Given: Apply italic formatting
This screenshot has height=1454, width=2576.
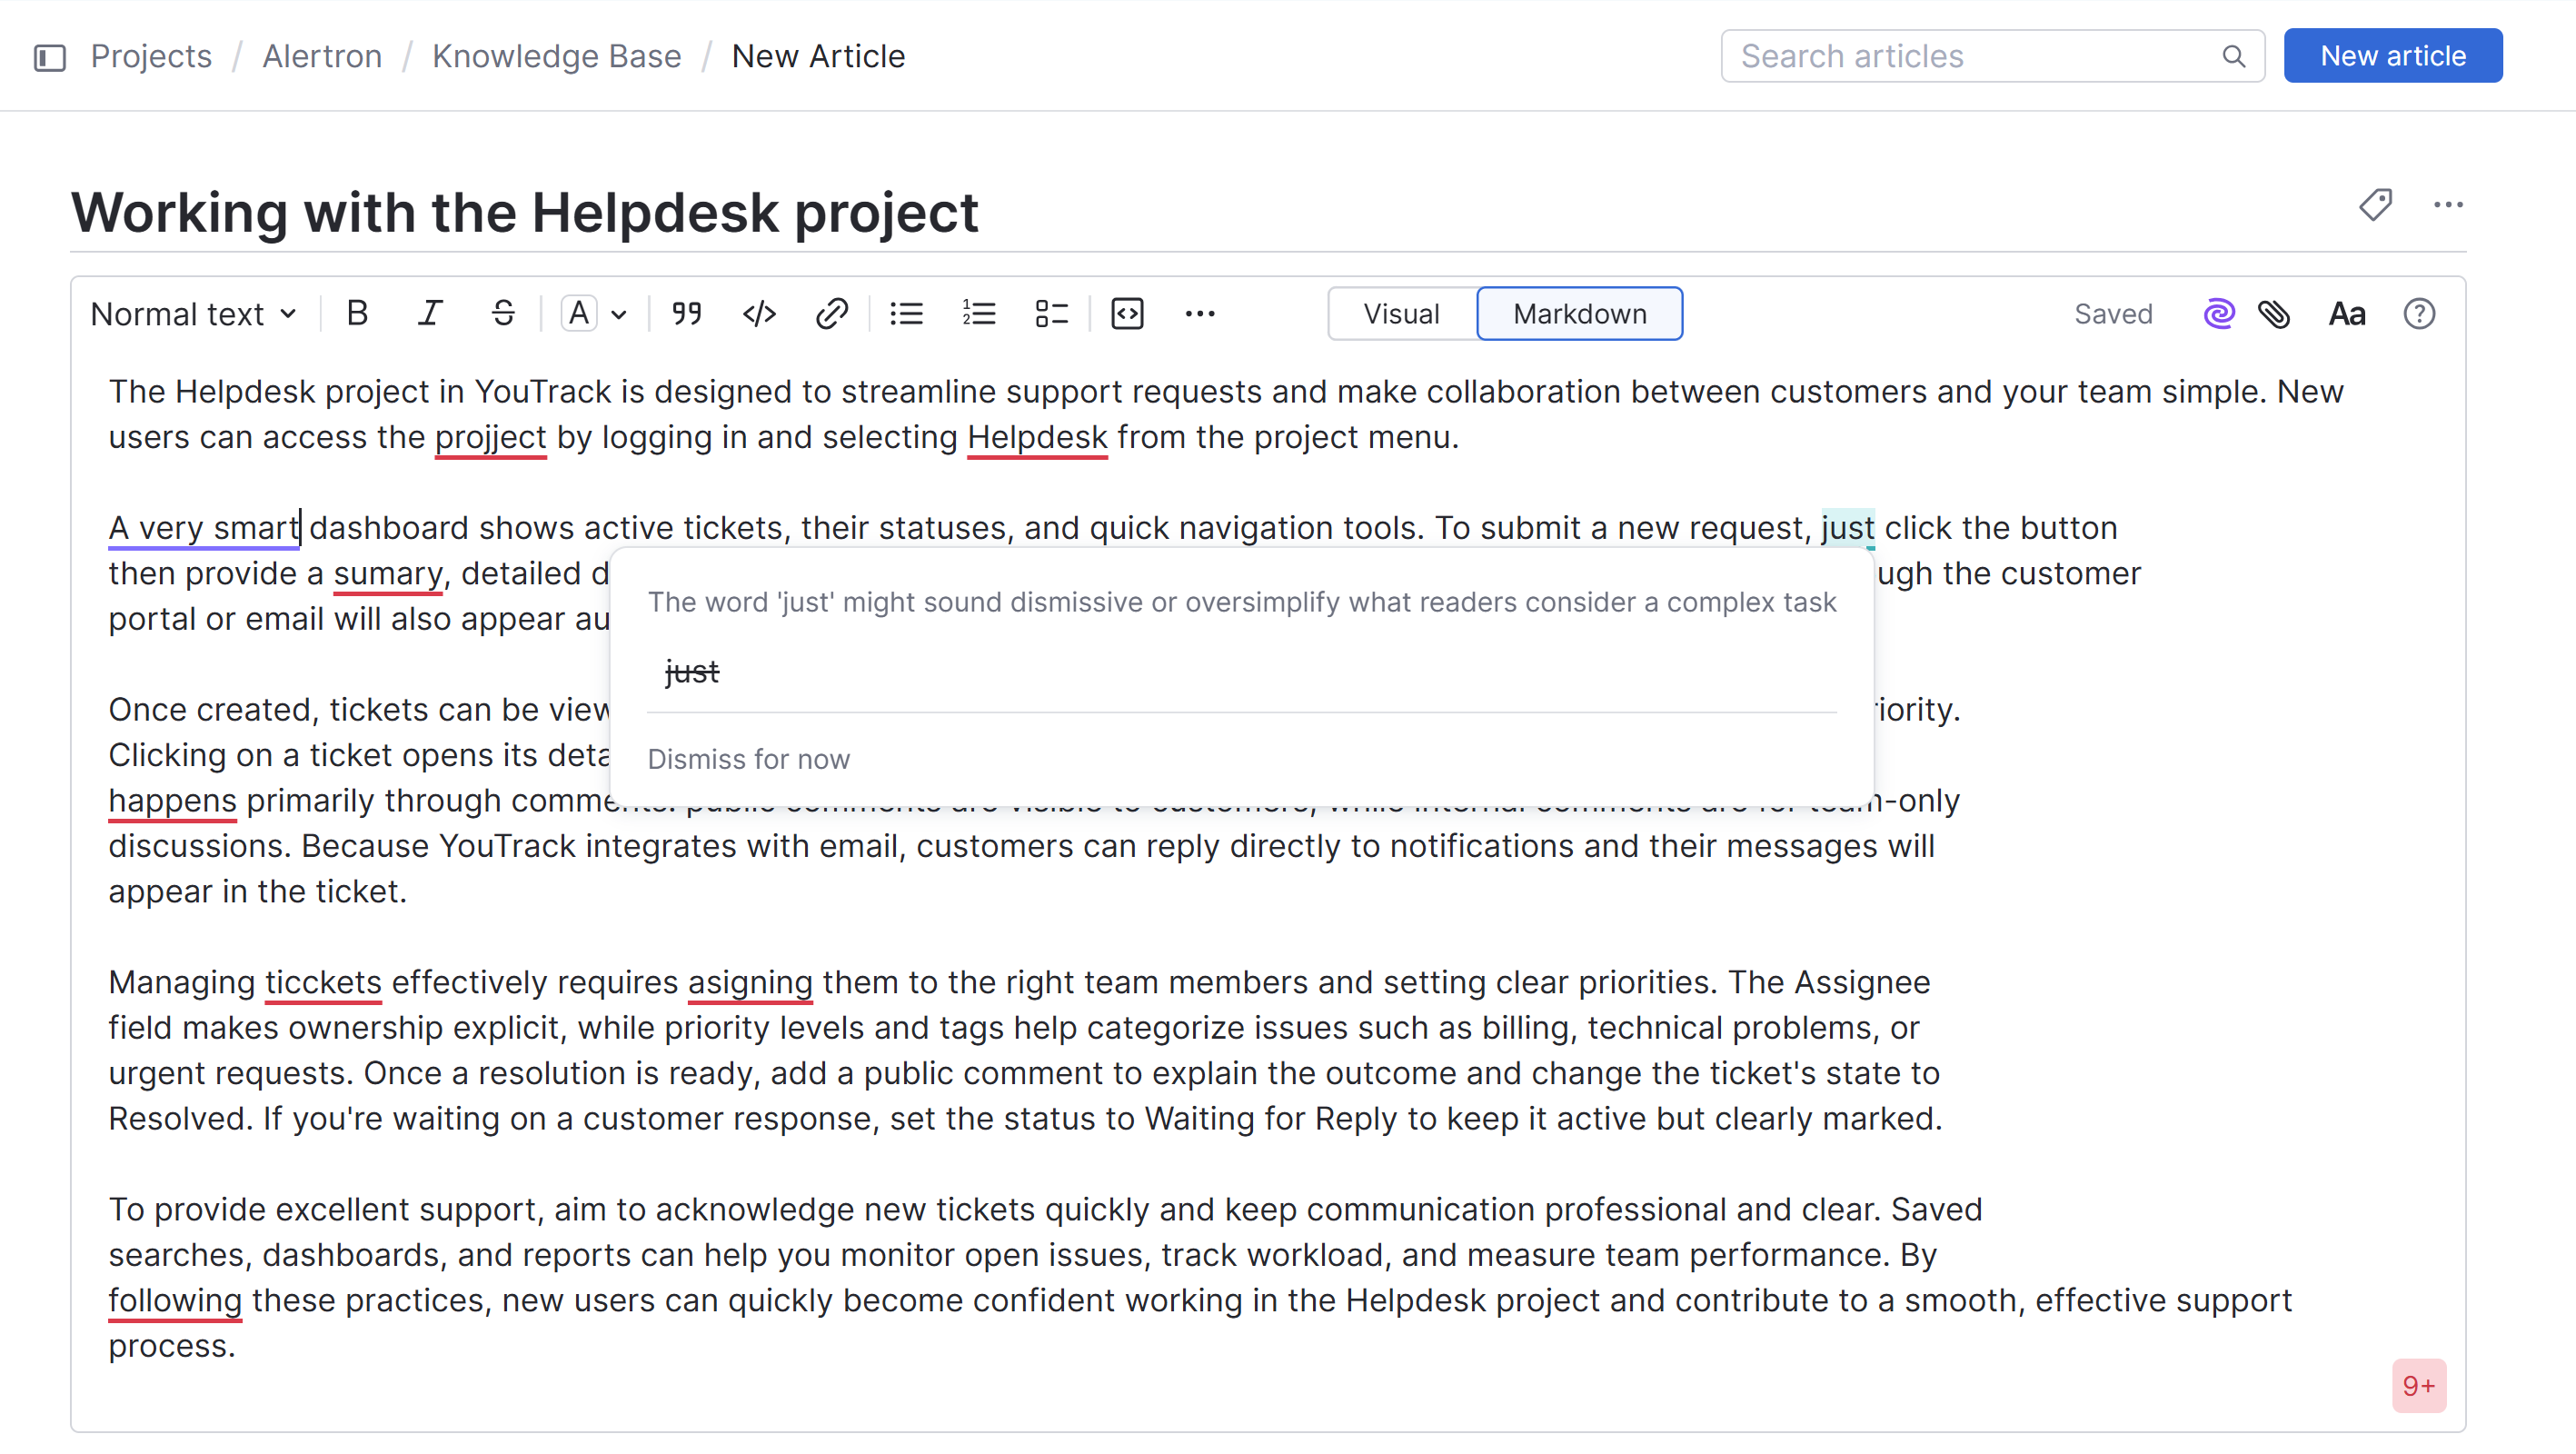Looking at the screenshot, I should tap(430, 314).
